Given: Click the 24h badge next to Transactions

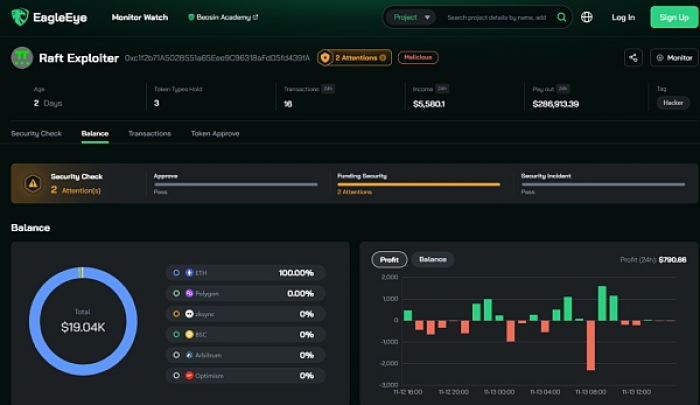Looking at the screenshot, I should 328,89.
